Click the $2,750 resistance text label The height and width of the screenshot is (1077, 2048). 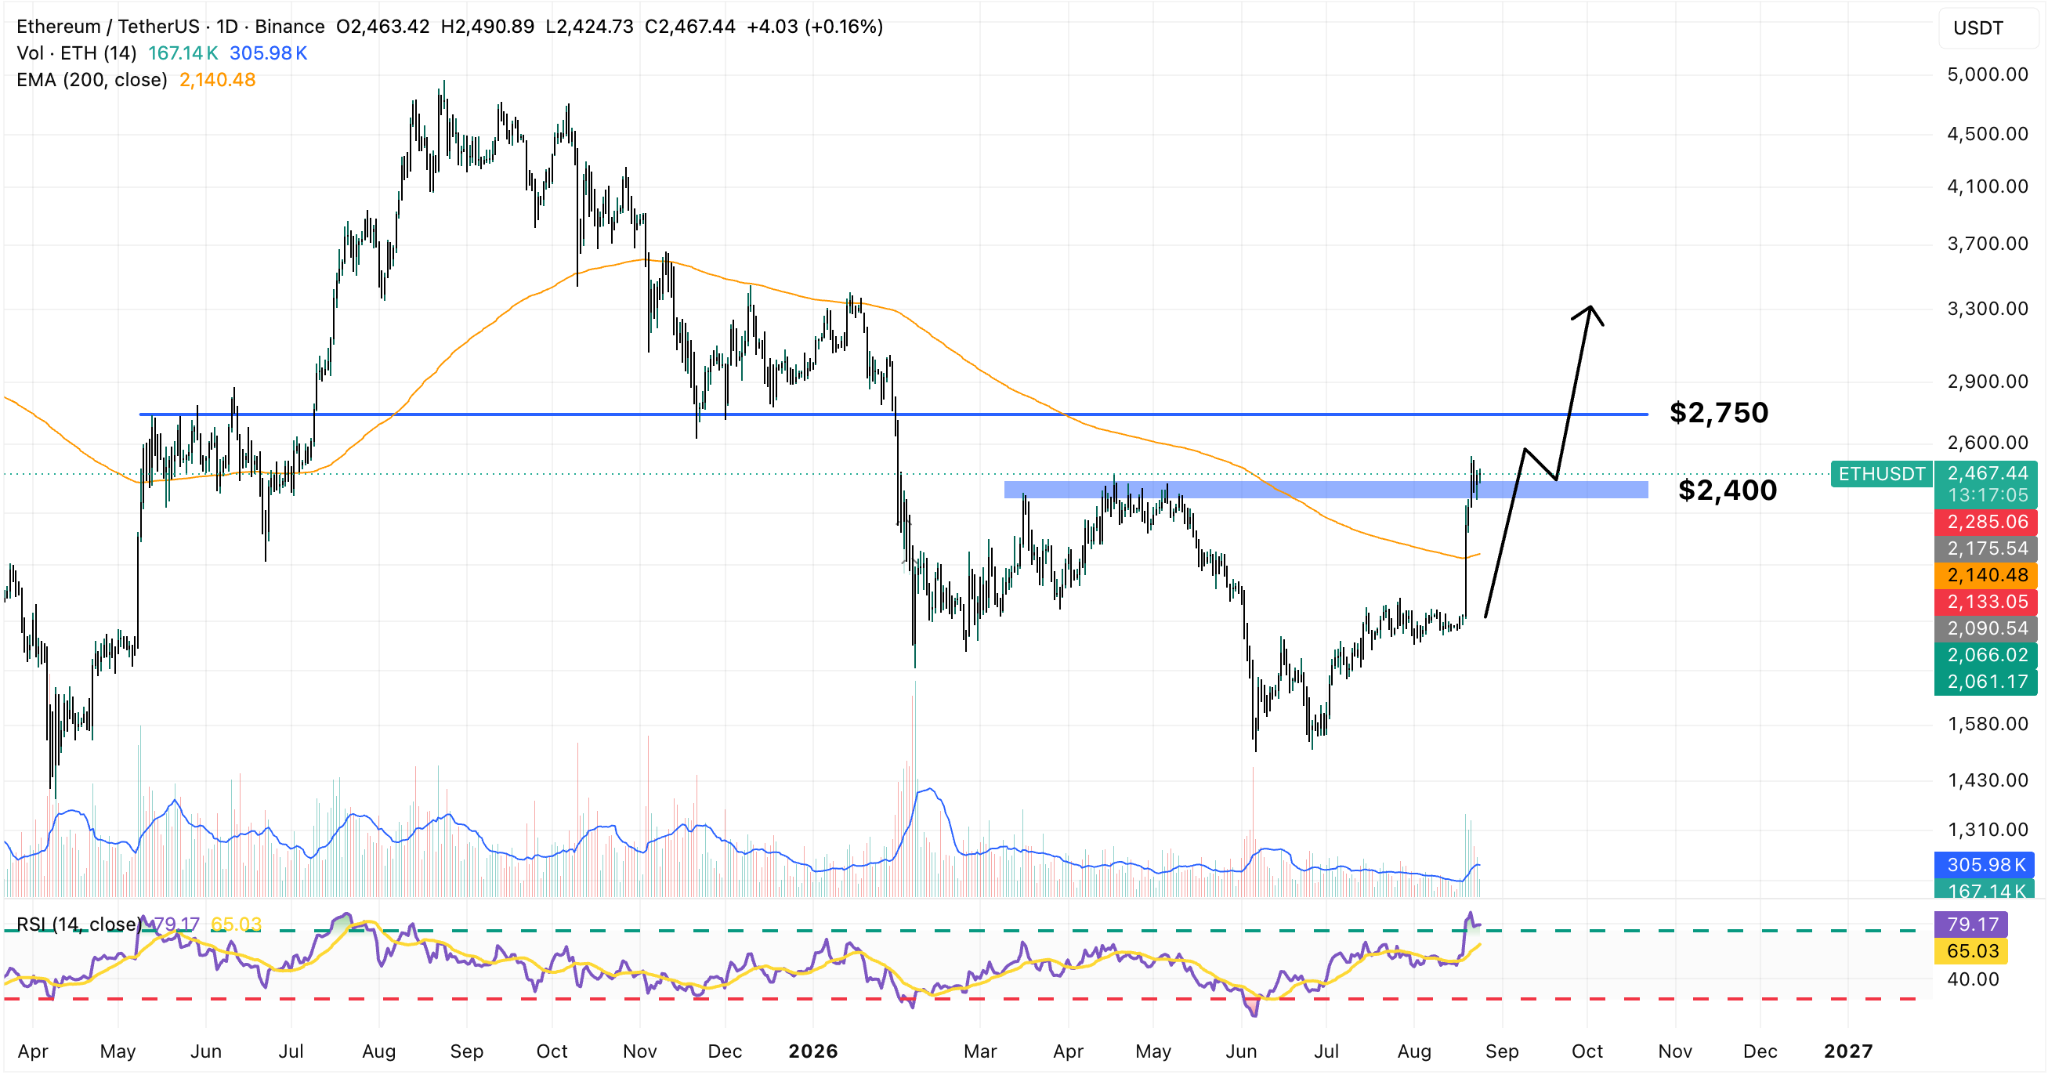[x=1719, y=413]
